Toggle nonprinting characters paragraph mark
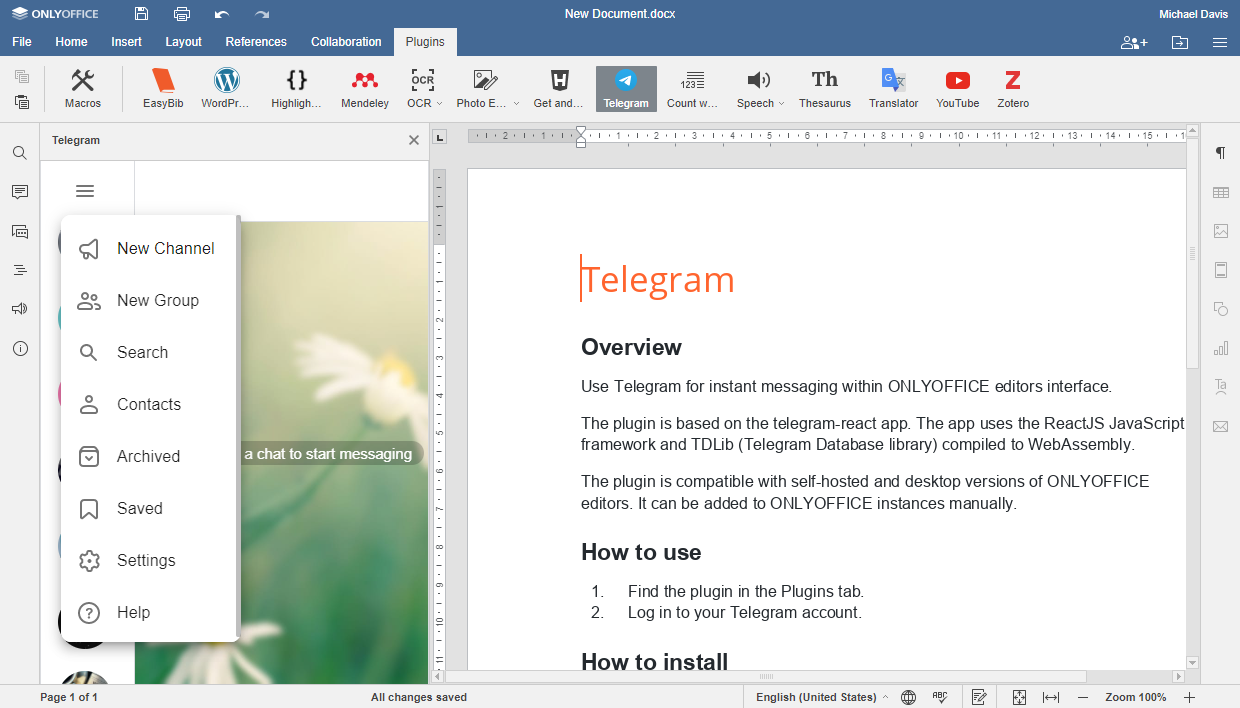This screenshot has height=708, width=1240. pos(1220,153)
